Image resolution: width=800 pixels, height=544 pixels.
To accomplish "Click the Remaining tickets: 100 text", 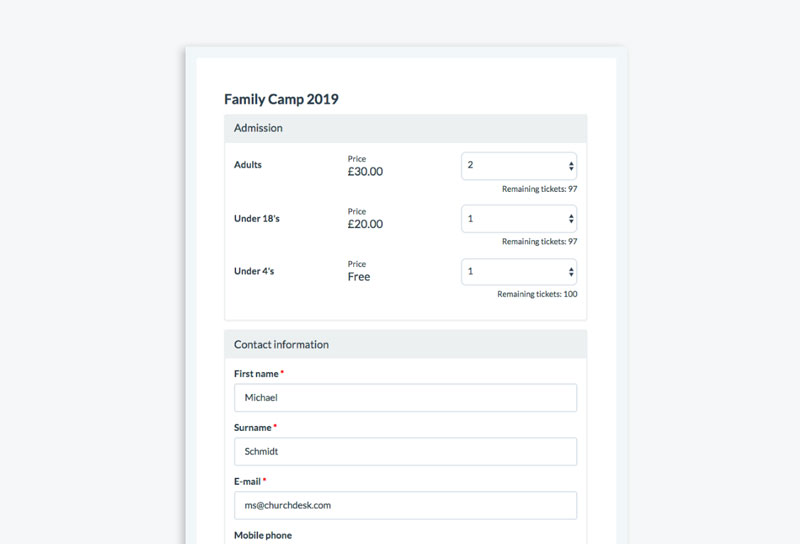I will (x=537, y=294).
